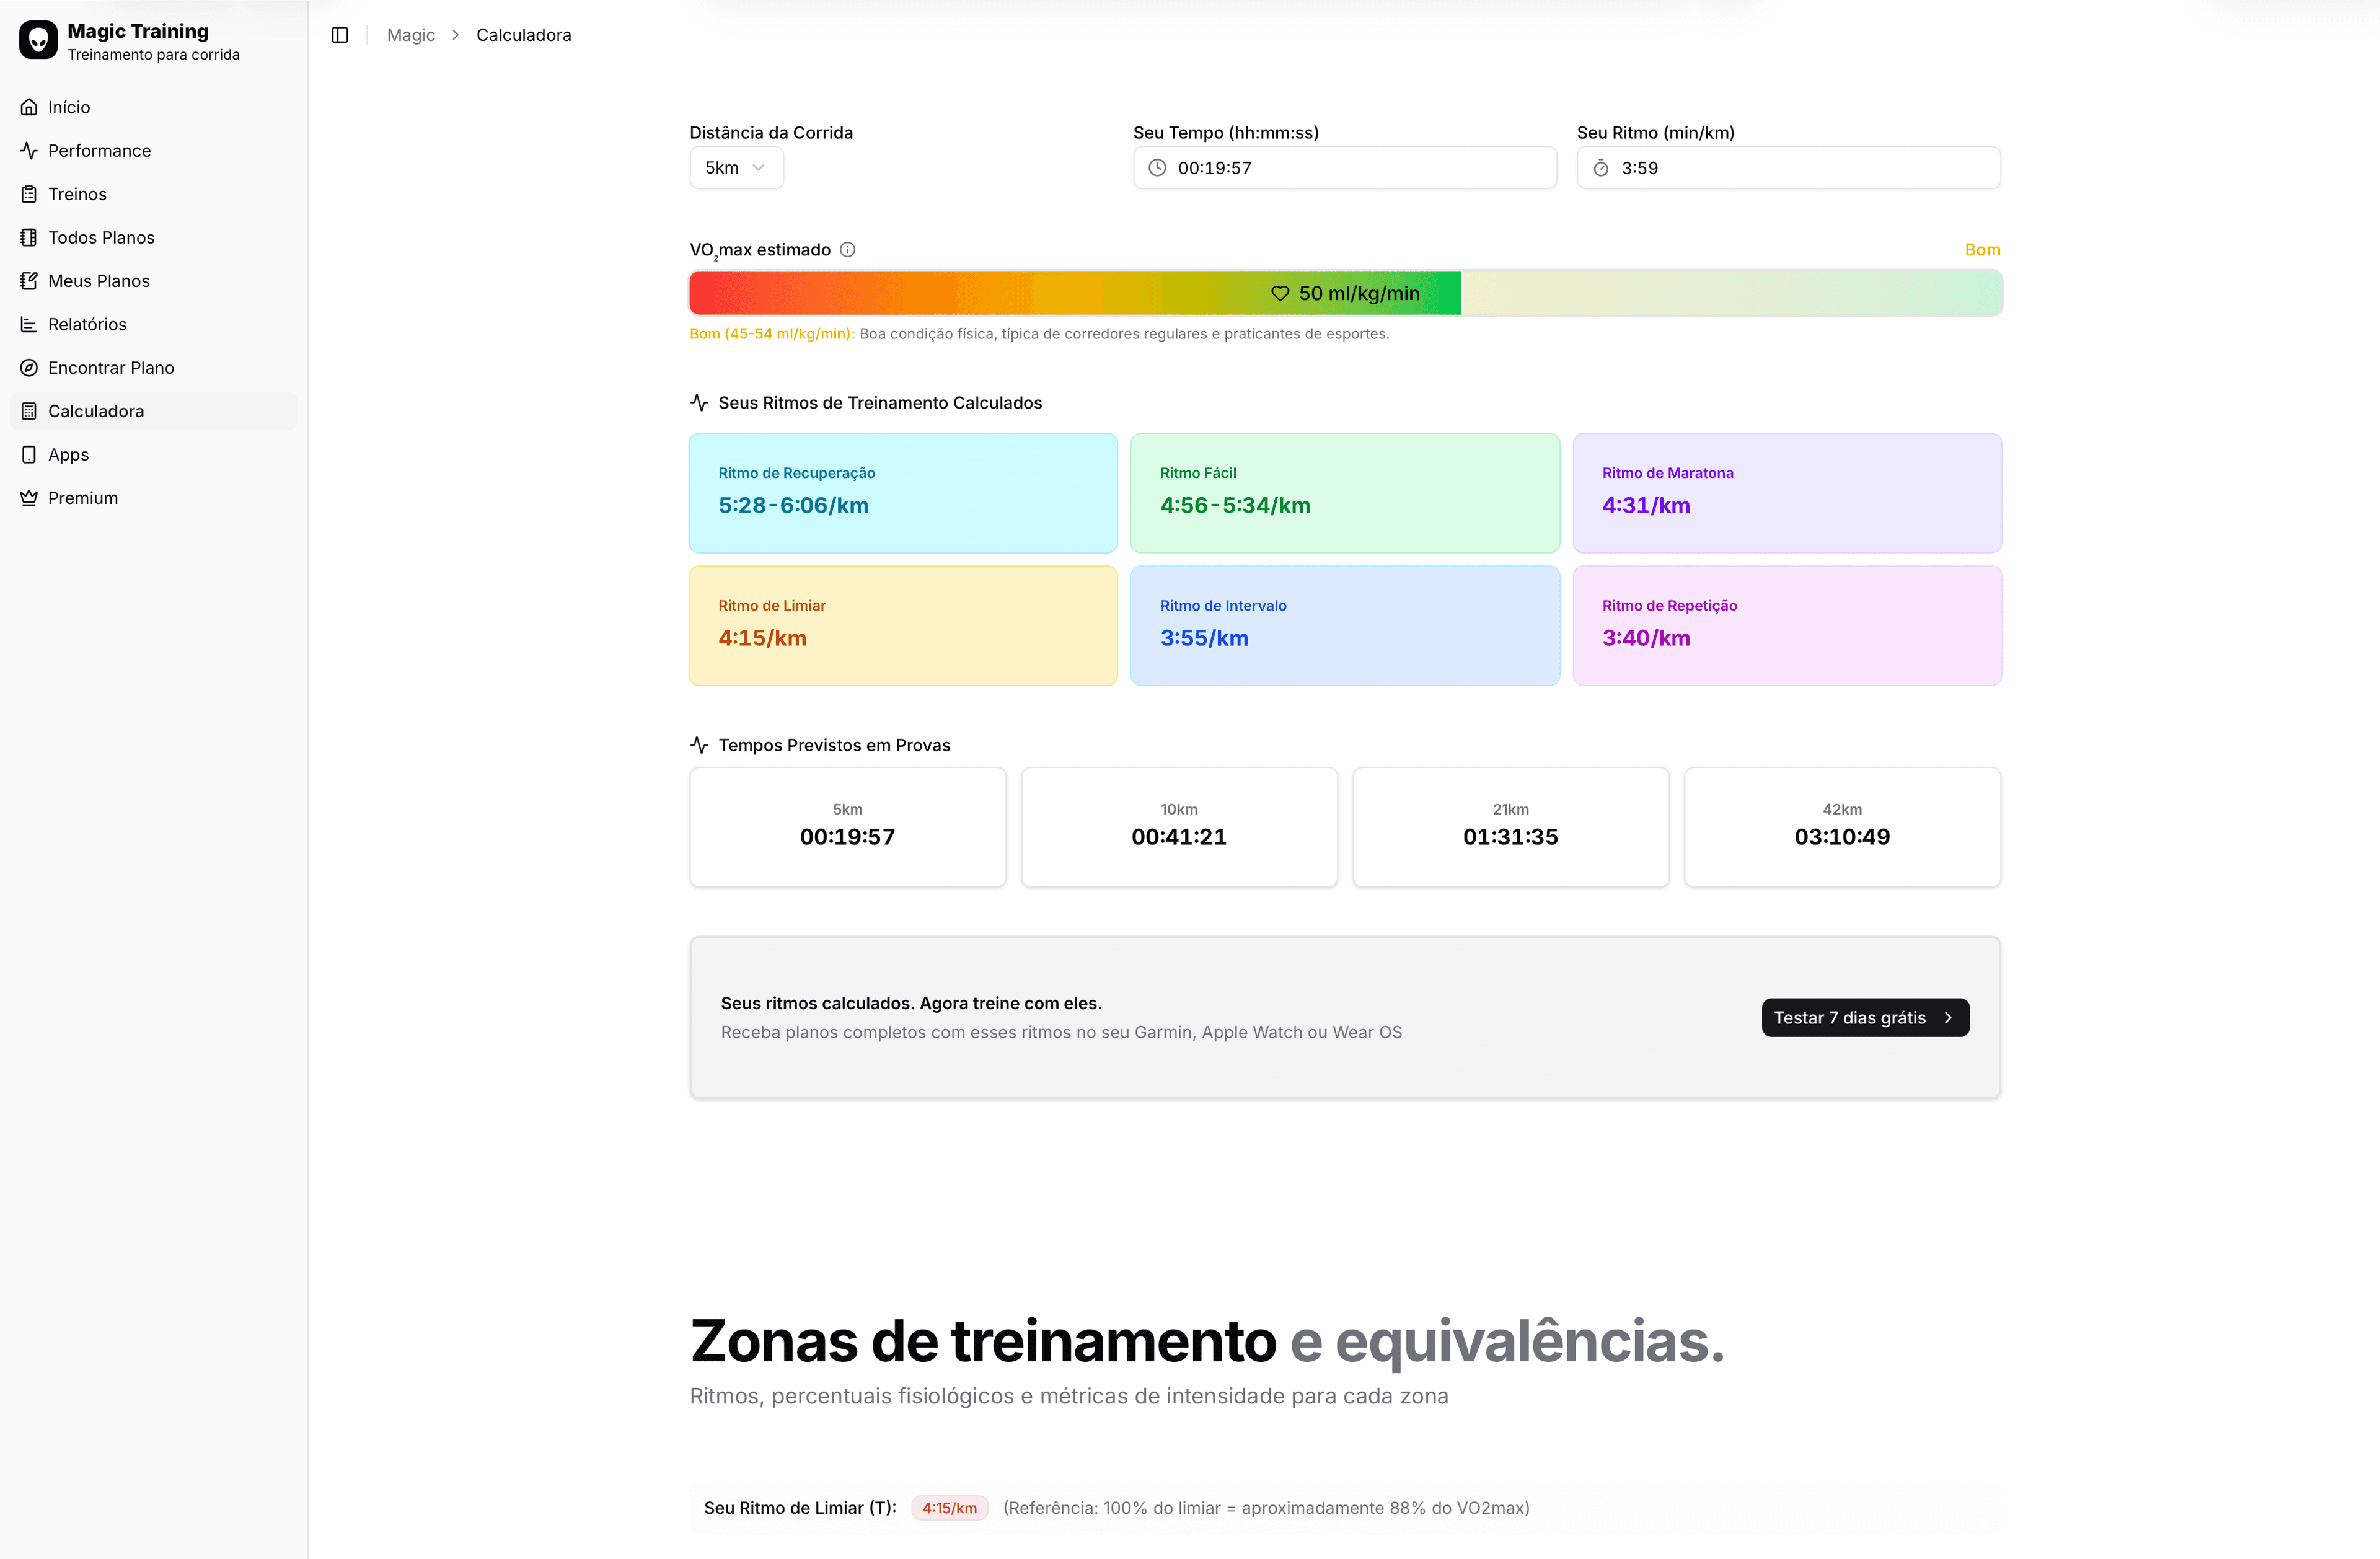Open the Início menu item
2380x1559 pixels.
154,107
